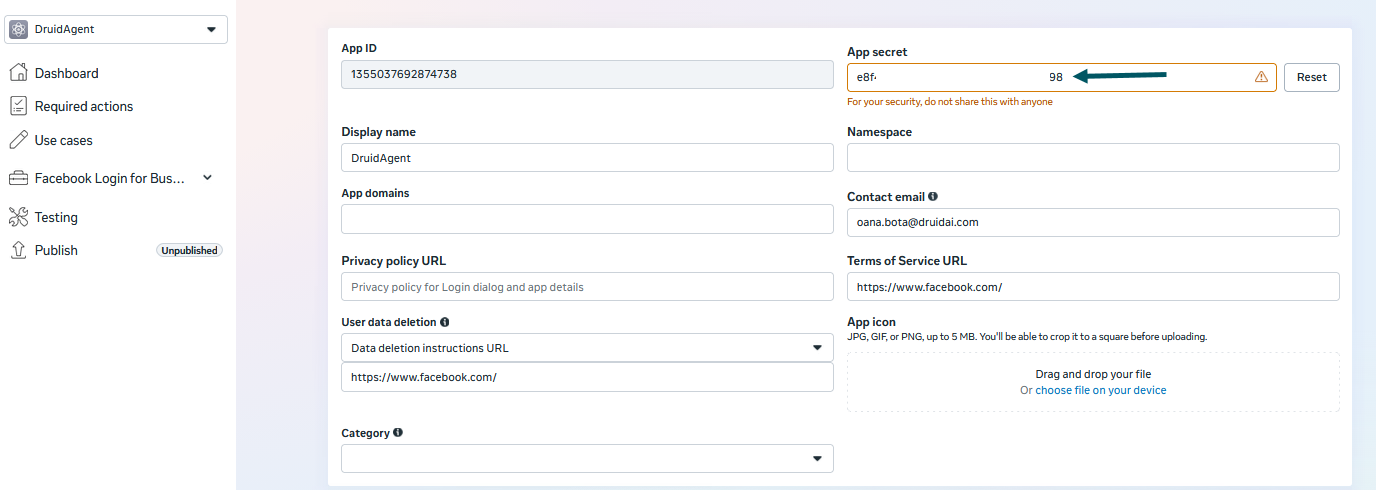Image resolution: width=1376 pixels, height=490 pixels.
Task: Click the Privacy policy URL field
Action: point(587,286)
